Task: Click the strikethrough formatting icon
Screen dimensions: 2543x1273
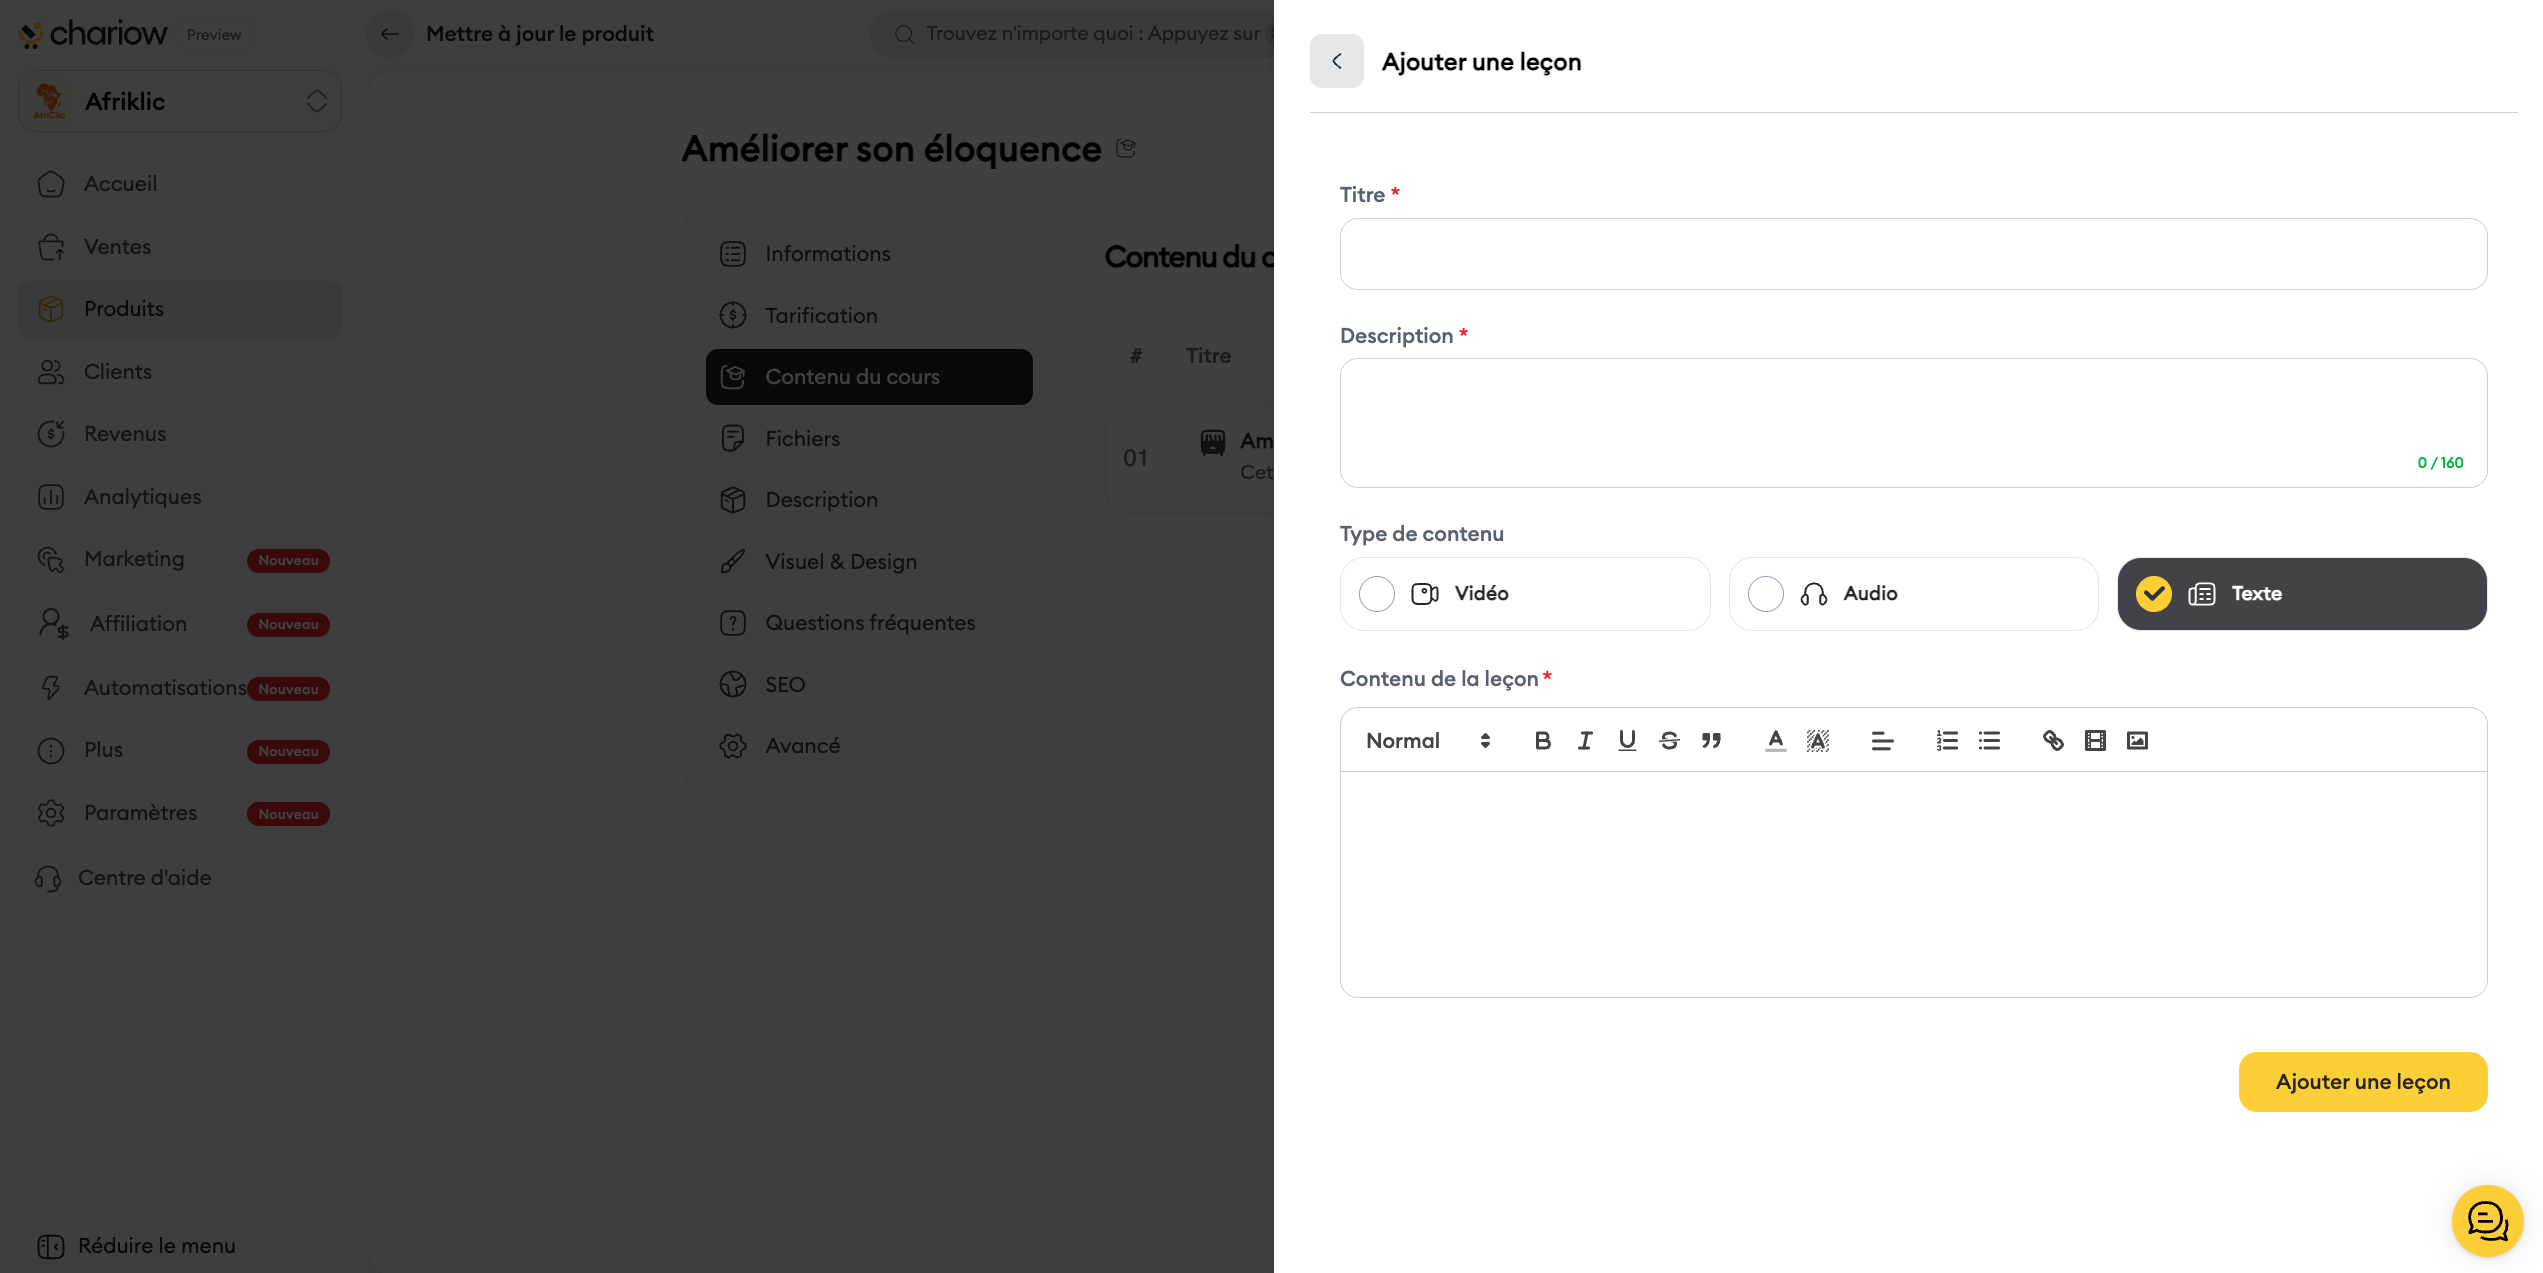Action: (x=1669, y=740)
